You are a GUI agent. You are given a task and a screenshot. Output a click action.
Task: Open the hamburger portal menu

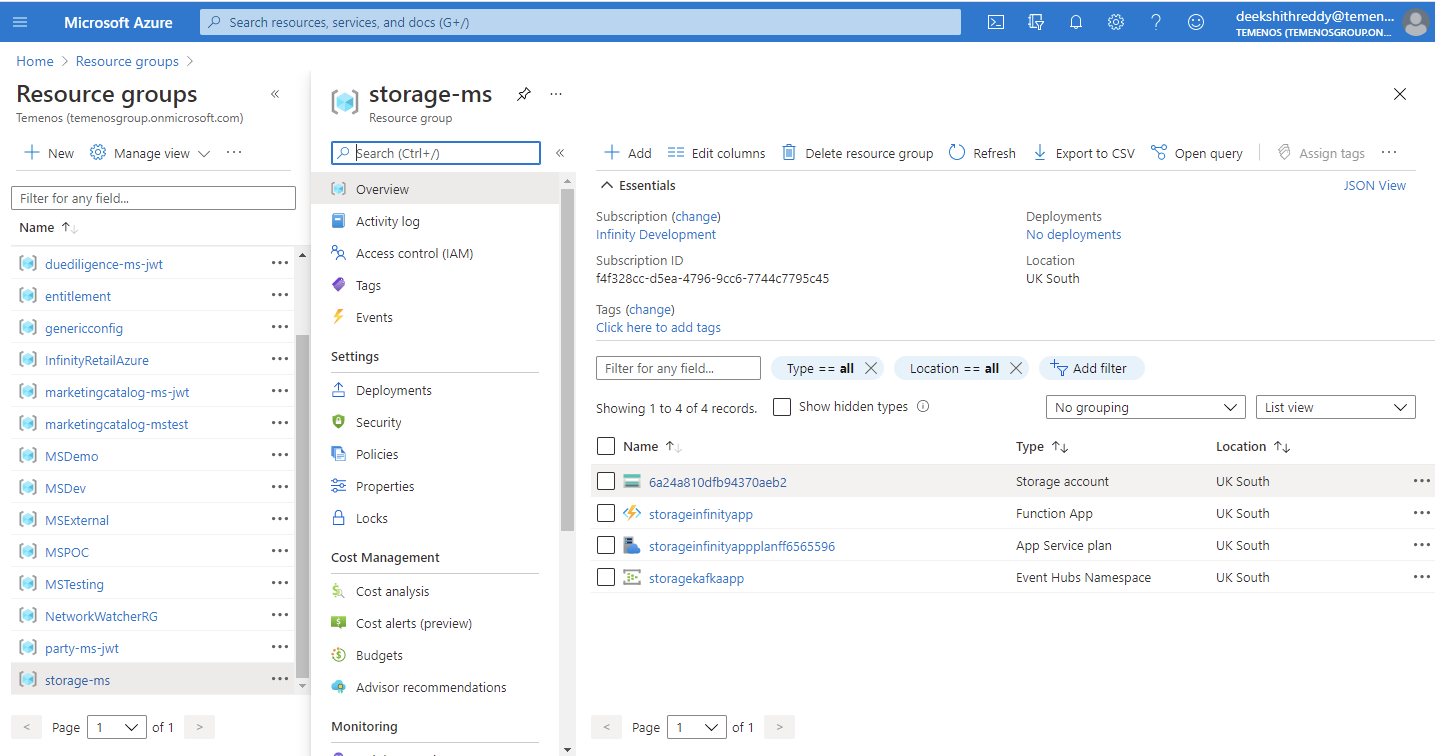click(20, 22)
